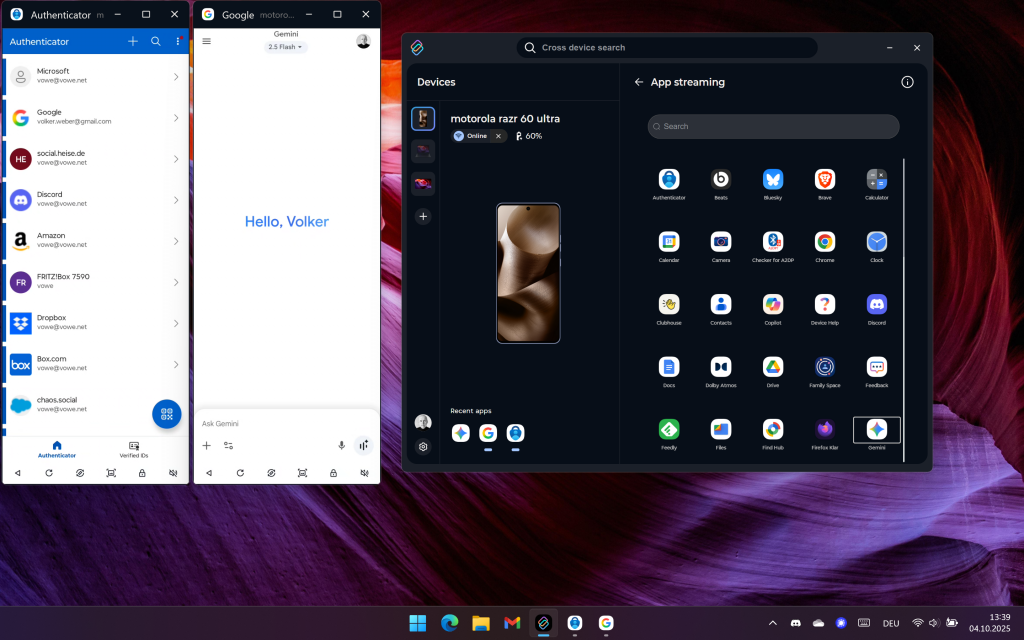
Task: Start the Discord app in the App streaming grid
Action: [x=877, y=305]
